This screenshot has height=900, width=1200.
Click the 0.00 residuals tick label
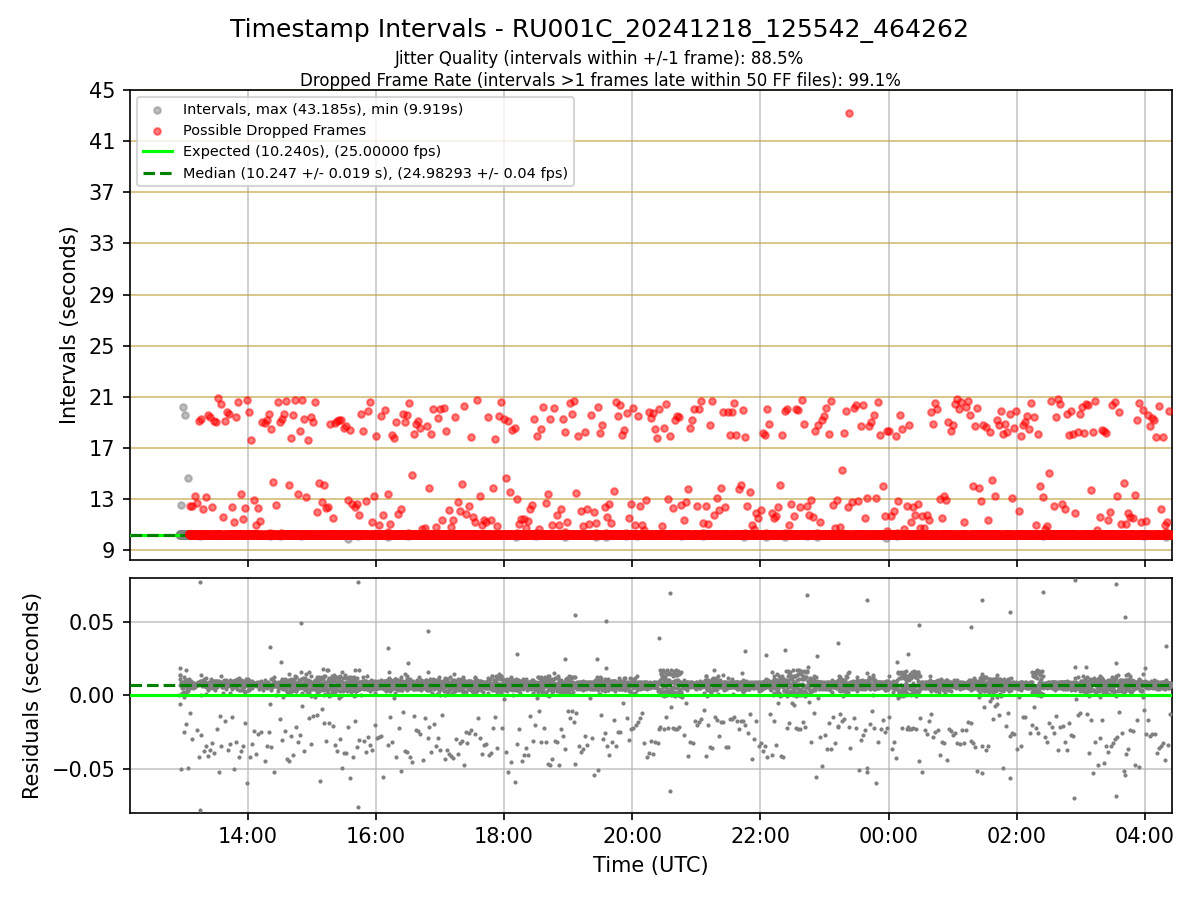(94, 695)
